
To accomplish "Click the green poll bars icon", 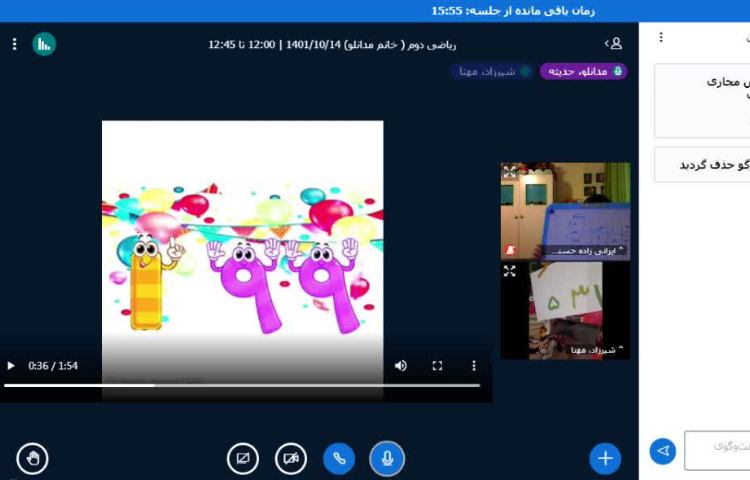I will click(x=44, y=44).
